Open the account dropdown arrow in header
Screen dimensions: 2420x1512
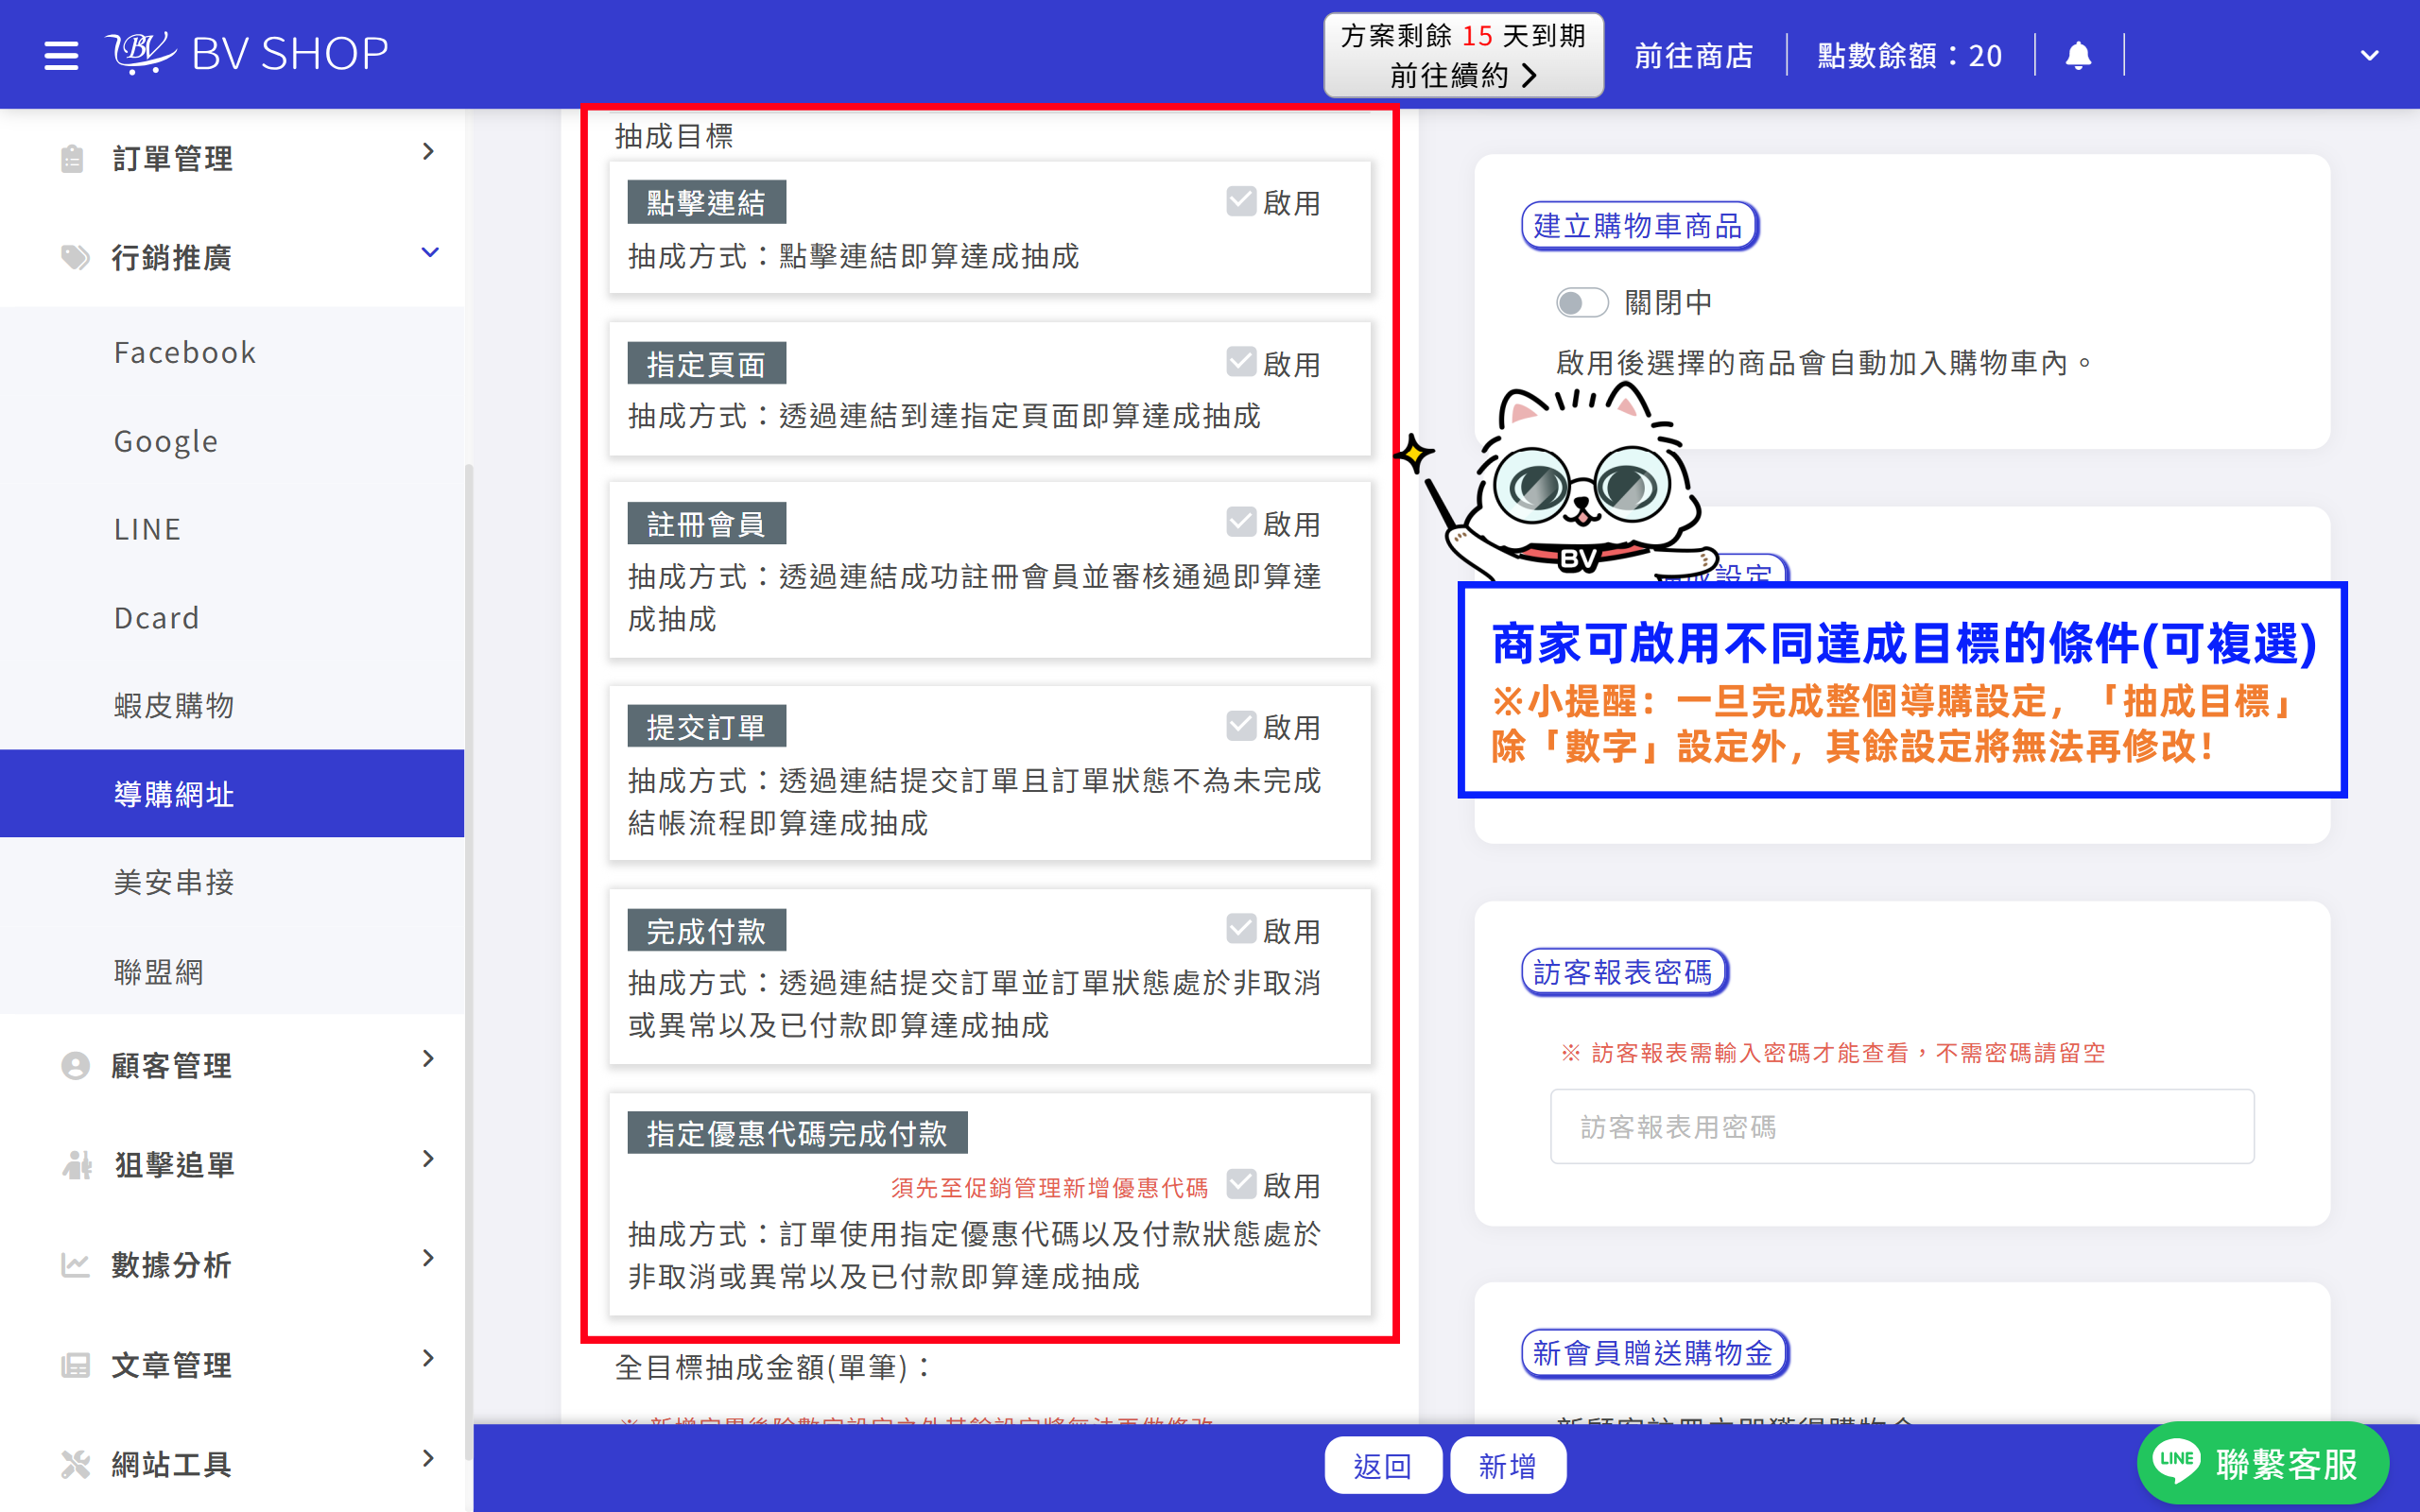click(x=2369, y=56)
